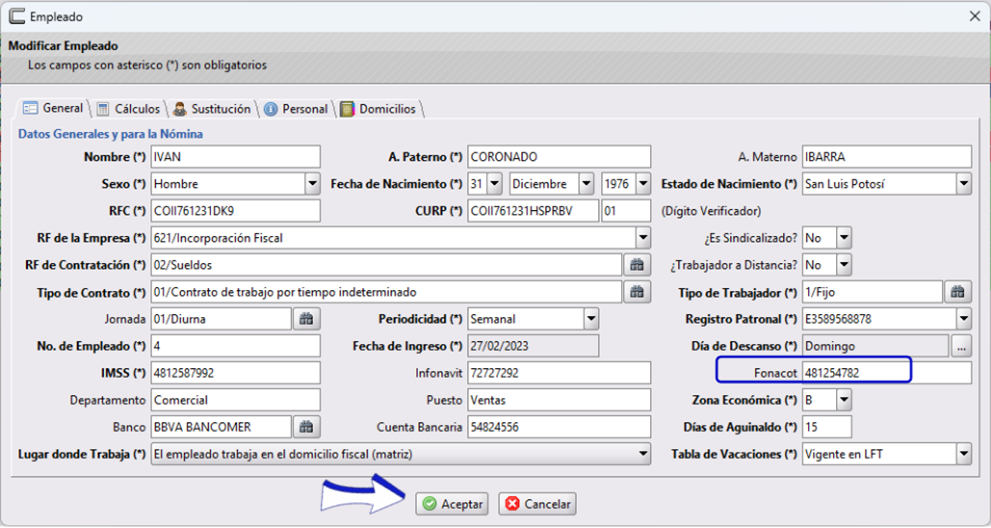Switch to the Domicilios tab
Viewport: 991px width, 528px height.
[379, 109]
